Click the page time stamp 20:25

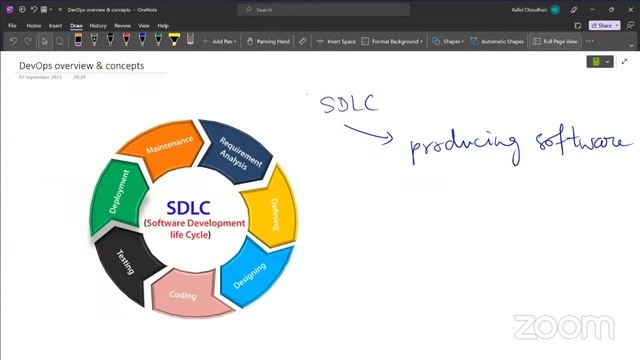click(x=80, y=77)
